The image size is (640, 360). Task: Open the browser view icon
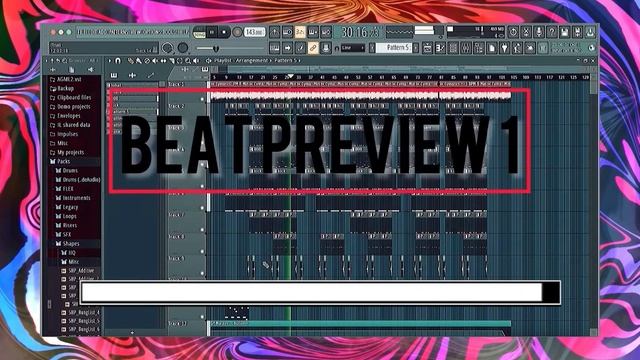[479, 48]
